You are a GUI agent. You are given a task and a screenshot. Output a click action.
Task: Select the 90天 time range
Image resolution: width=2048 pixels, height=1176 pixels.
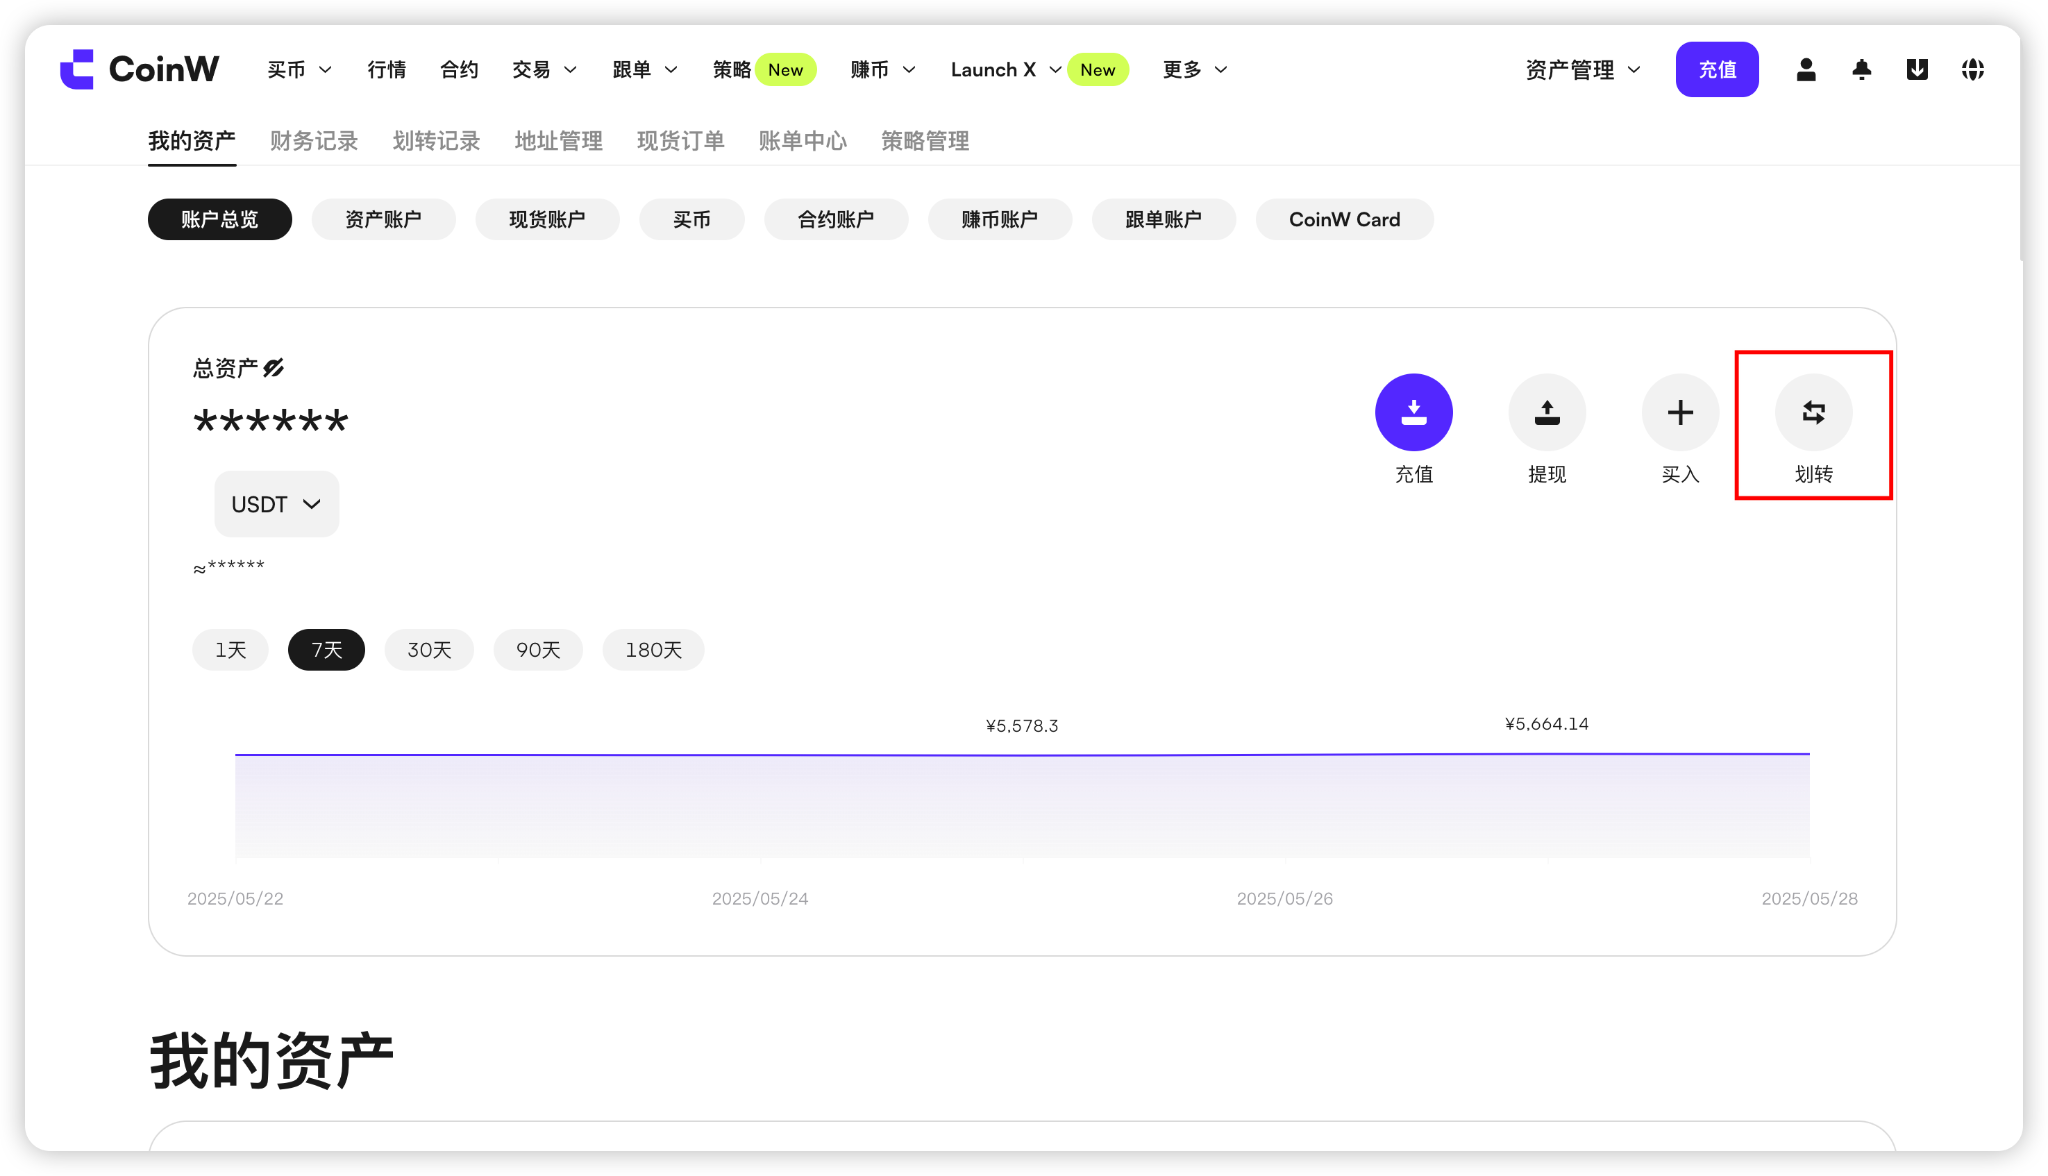coord(538,650)
